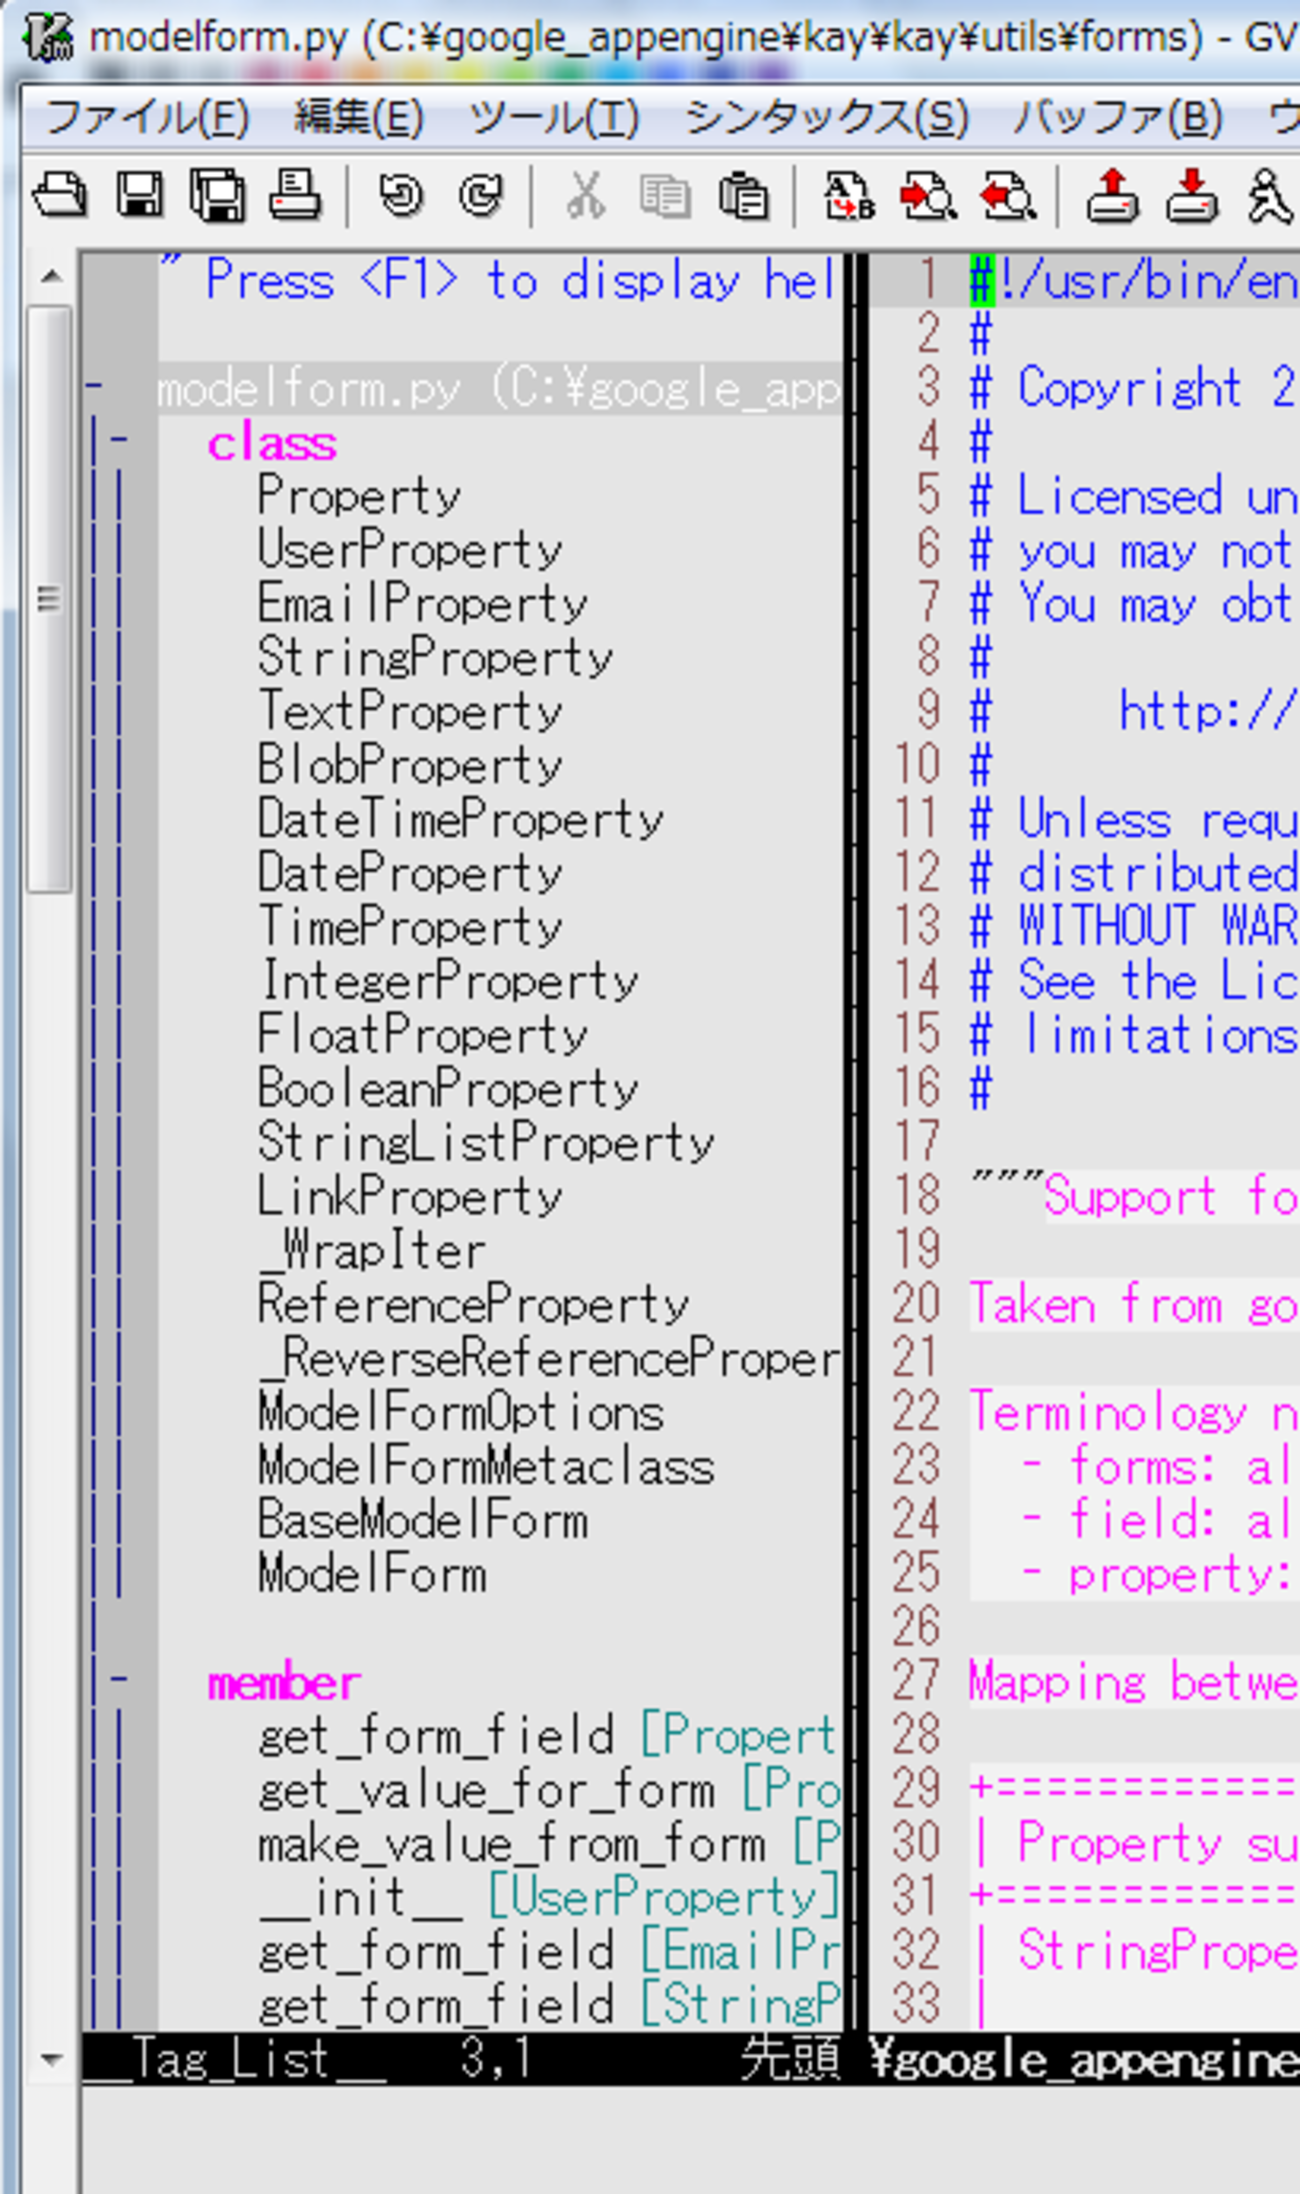Screen dimensions: 1300x2194
Task: Select the 'class' heading in tag list
Action: (x=272, y=442)
